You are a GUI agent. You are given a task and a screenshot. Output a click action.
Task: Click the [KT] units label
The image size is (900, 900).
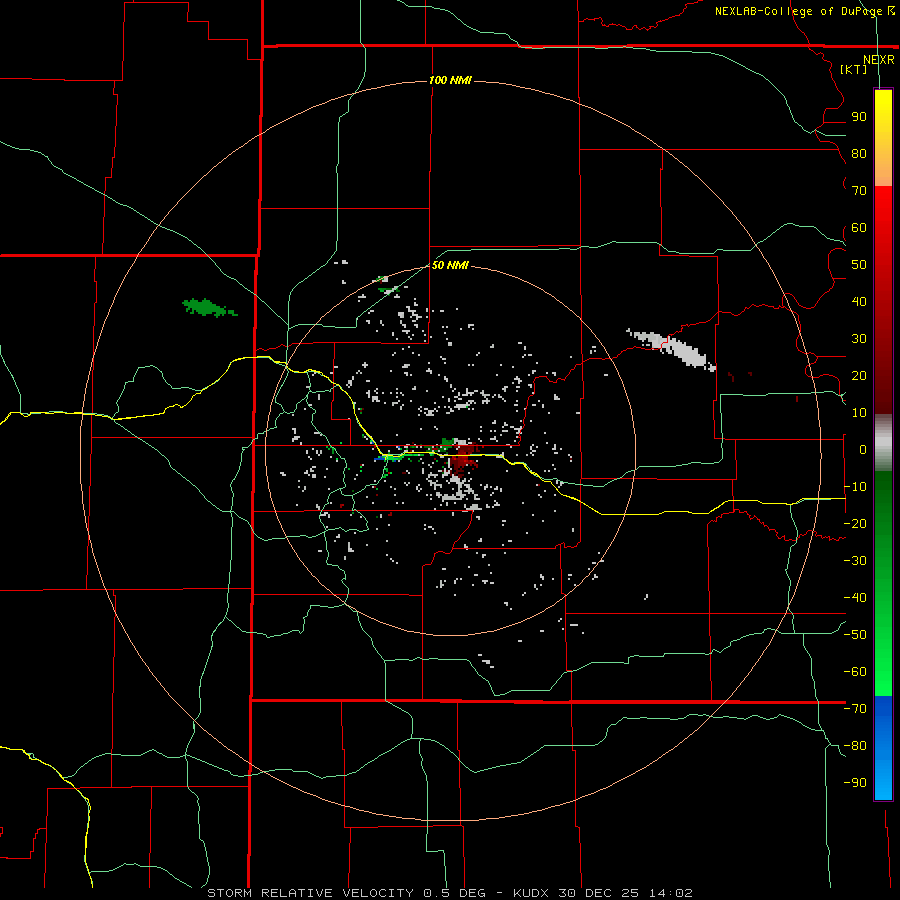pos(854,69)
